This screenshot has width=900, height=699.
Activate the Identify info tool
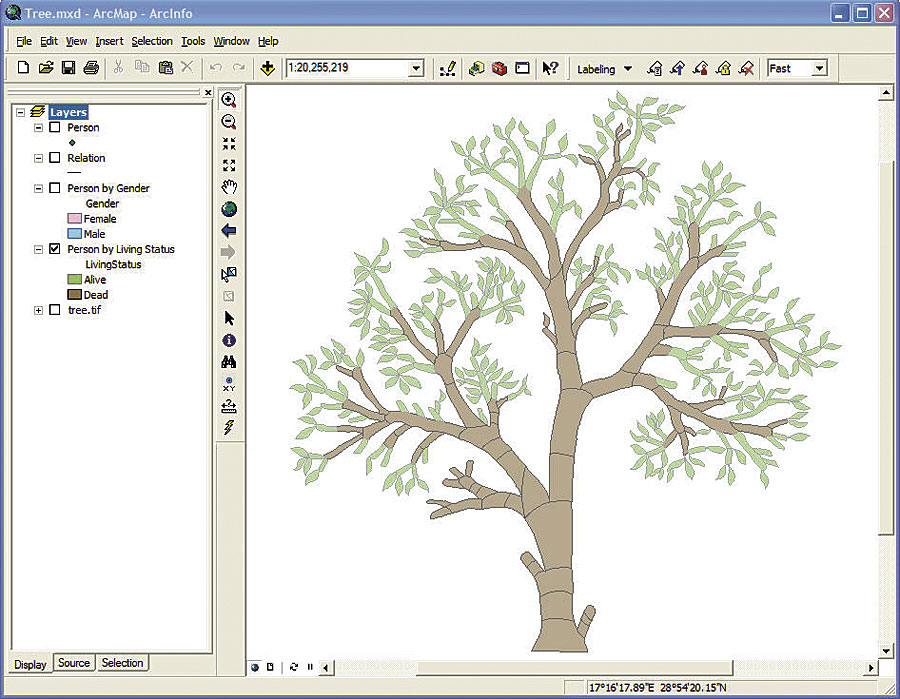[x=229, y=340]
